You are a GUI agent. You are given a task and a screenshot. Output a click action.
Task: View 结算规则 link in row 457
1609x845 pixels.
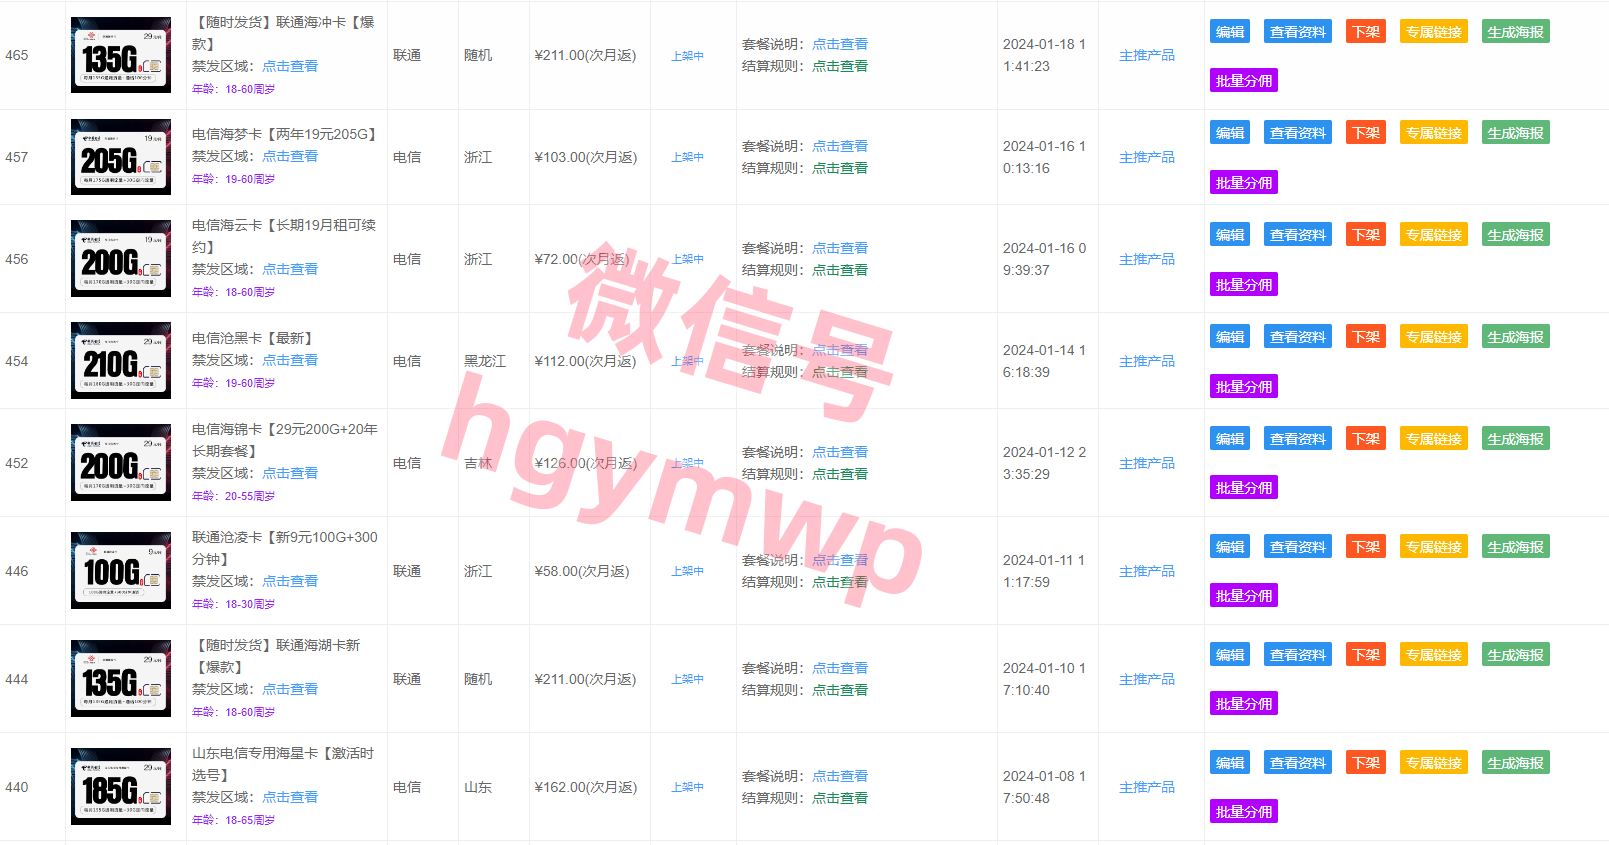(x=840, y=168)
